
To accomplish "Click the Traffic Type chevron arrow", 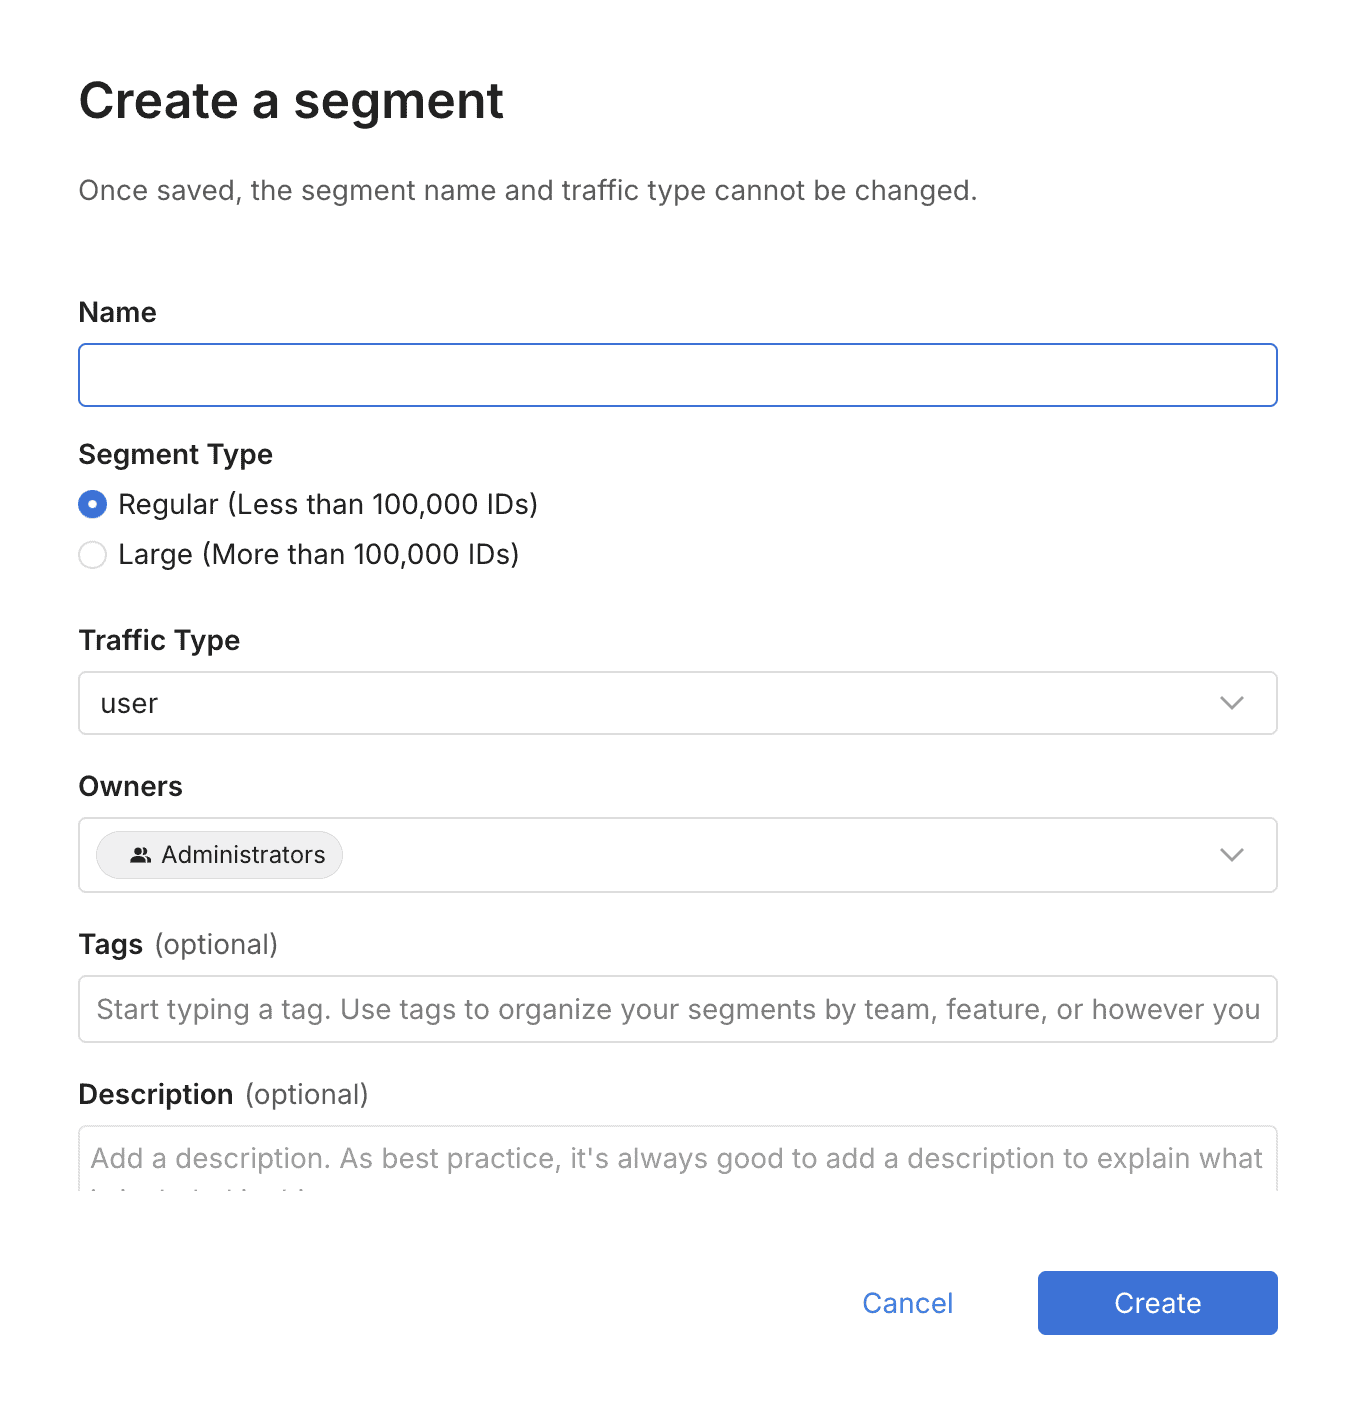I will click(x=1231, y=703).
